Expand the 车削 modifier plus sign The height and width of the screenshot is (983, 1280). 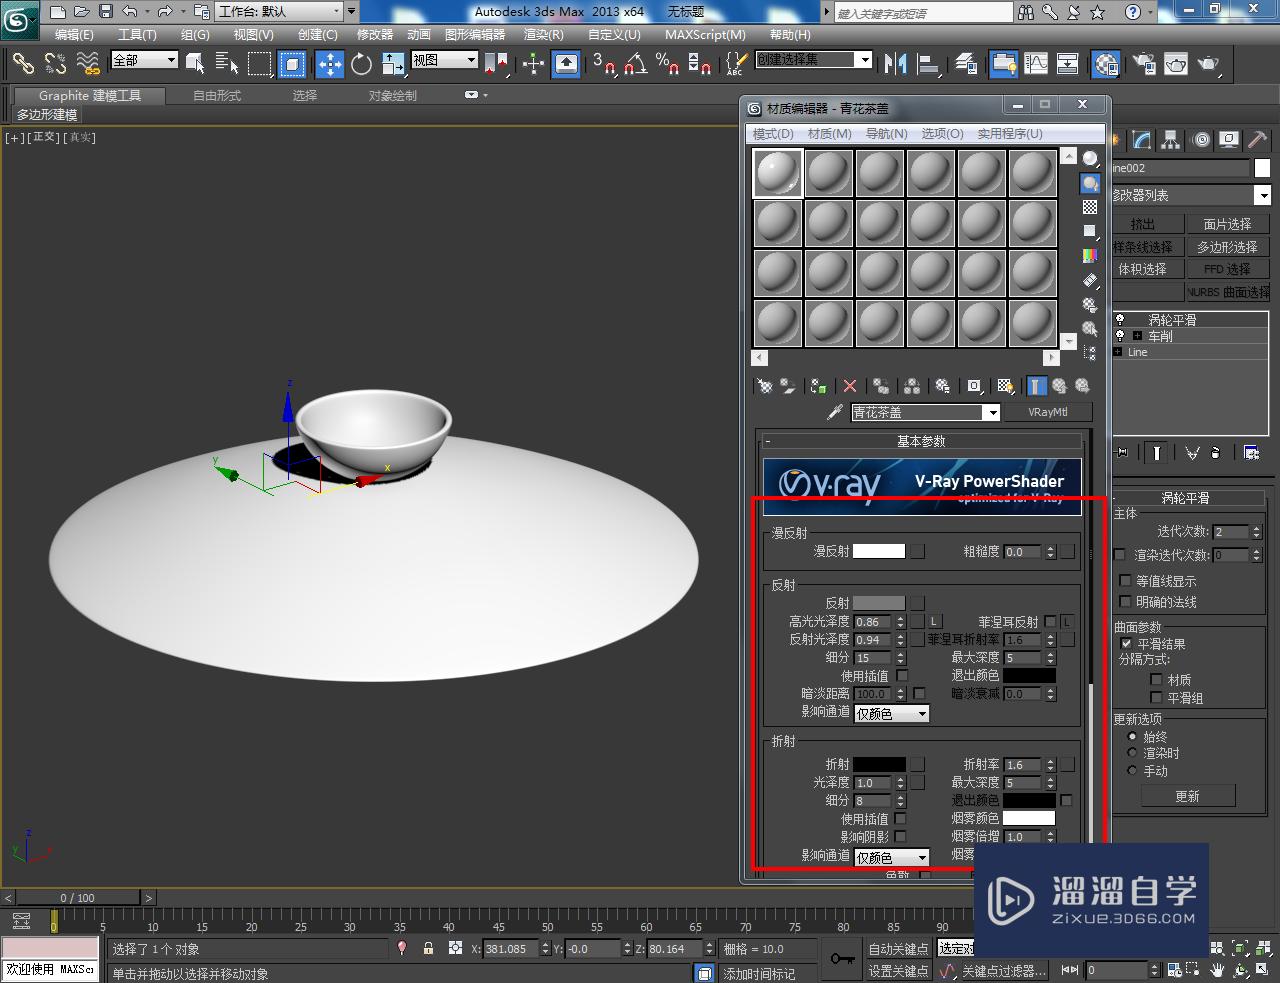1137,336
